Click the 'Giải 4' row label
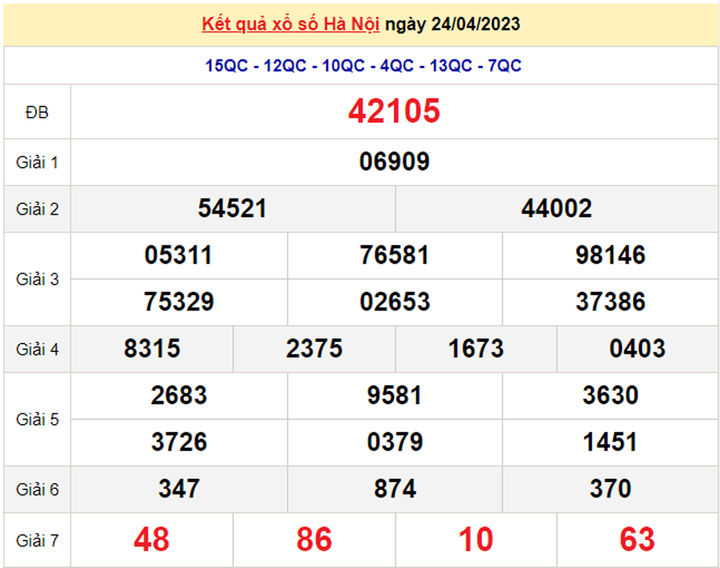720x568 pixels. point(37,349)
